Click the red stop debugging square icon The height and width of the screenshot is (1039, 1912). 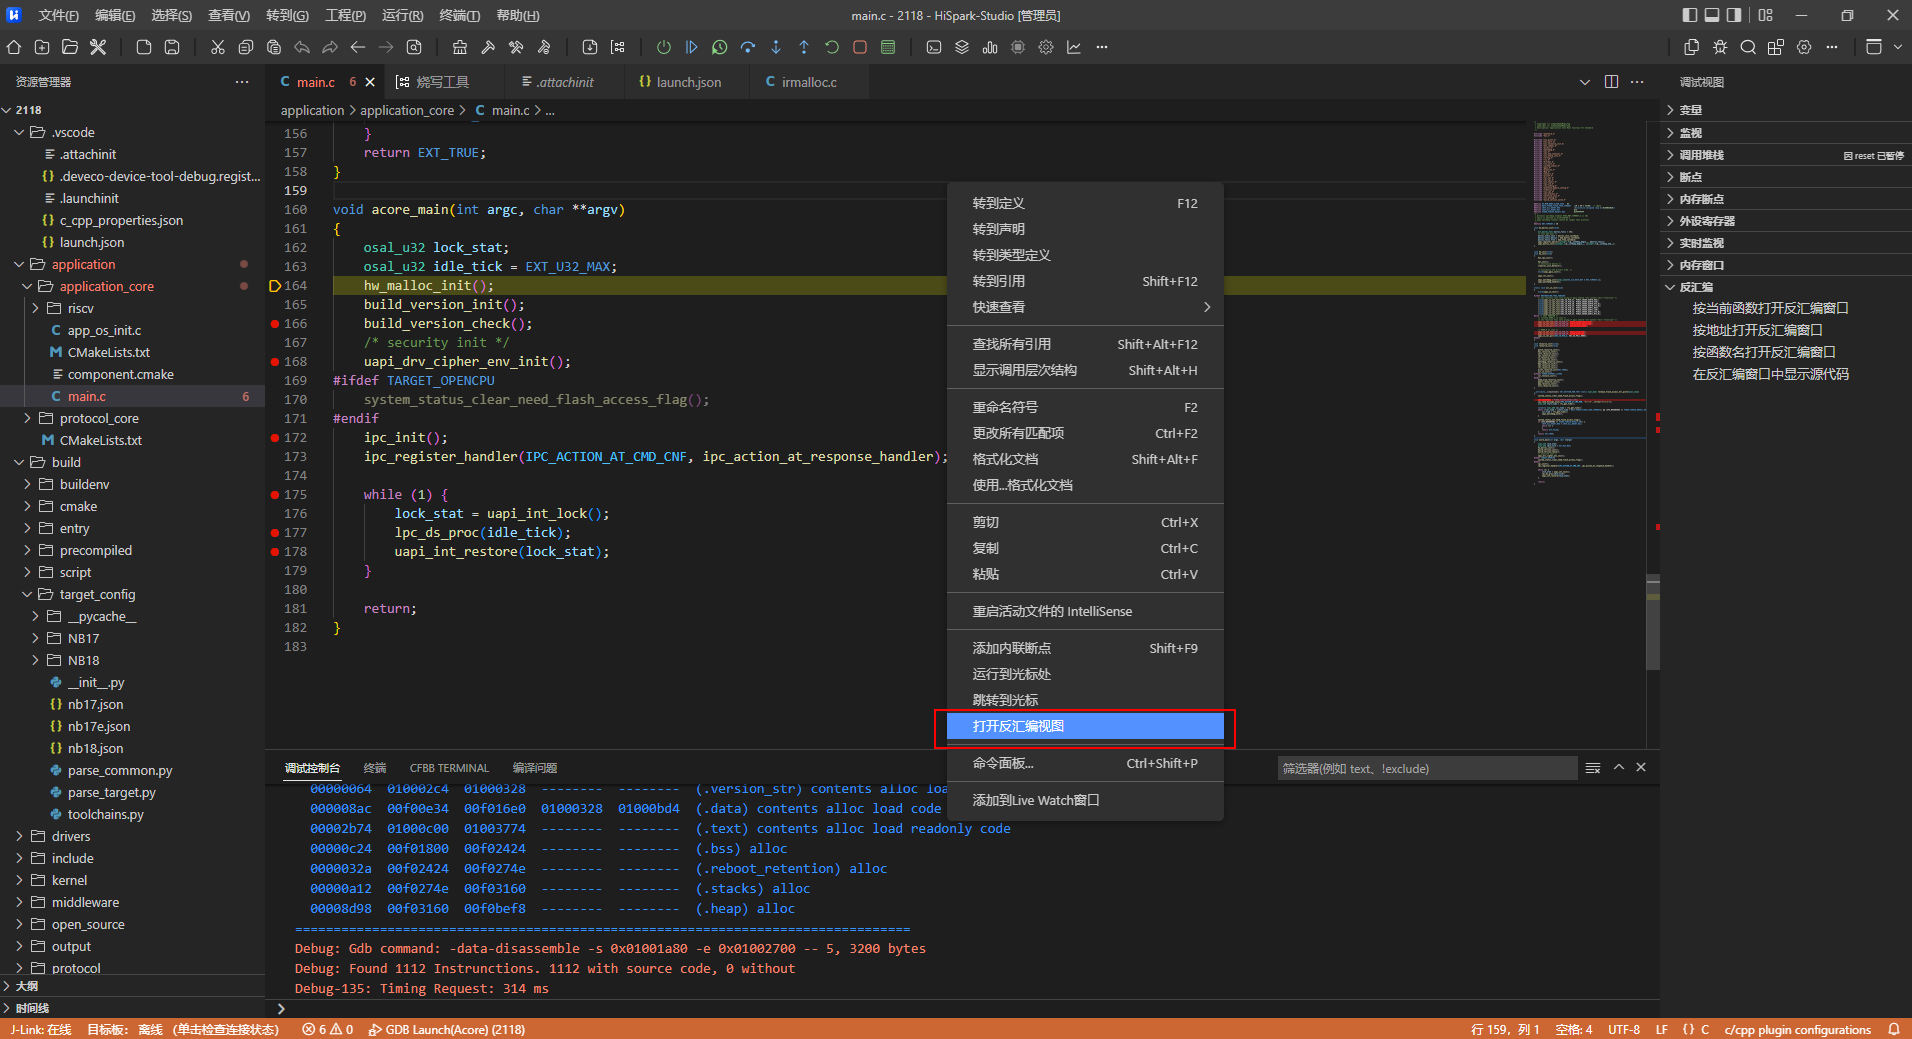point(860,47)
